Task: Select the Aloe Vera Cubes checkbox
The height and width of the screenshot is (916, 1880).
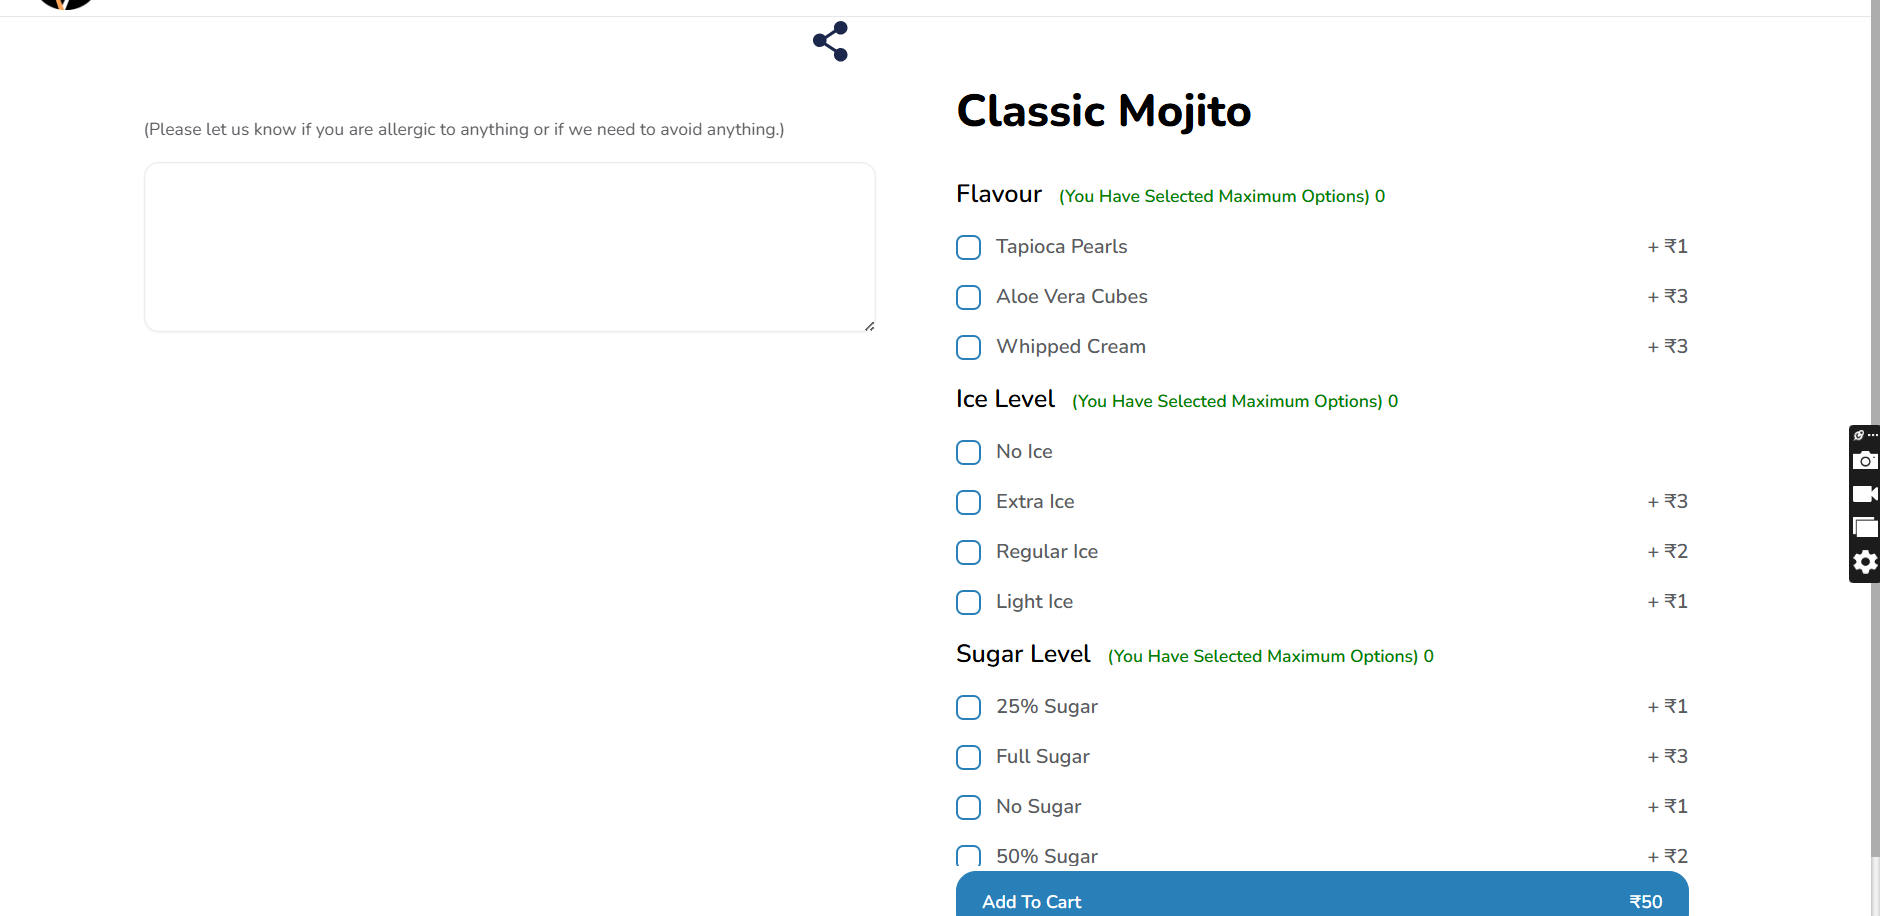Action: click(x=968, y=297)
